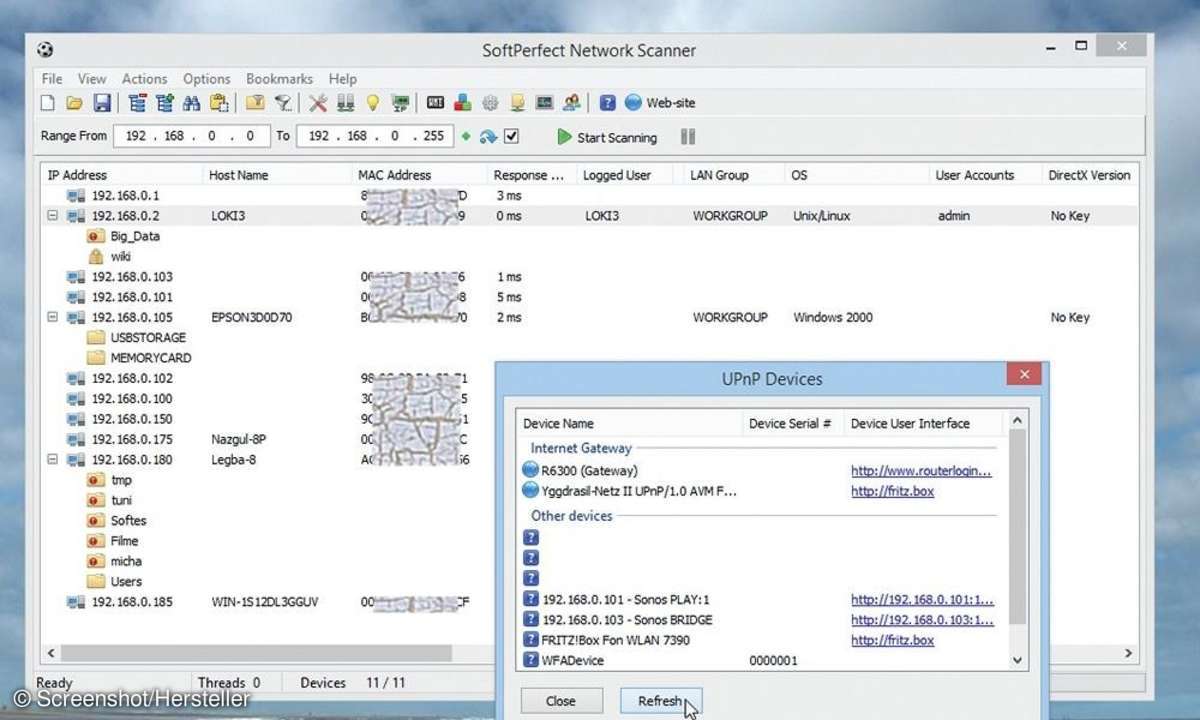Open options via wrench-screwdriver icon
1200x720 pixels.
(x=318, y=103)
